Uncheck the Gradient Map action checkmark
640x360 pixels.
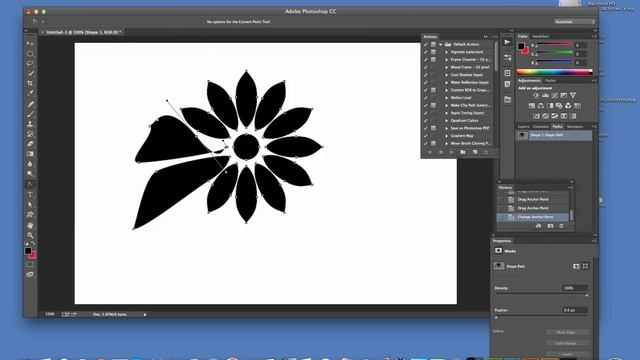(426, 136)
